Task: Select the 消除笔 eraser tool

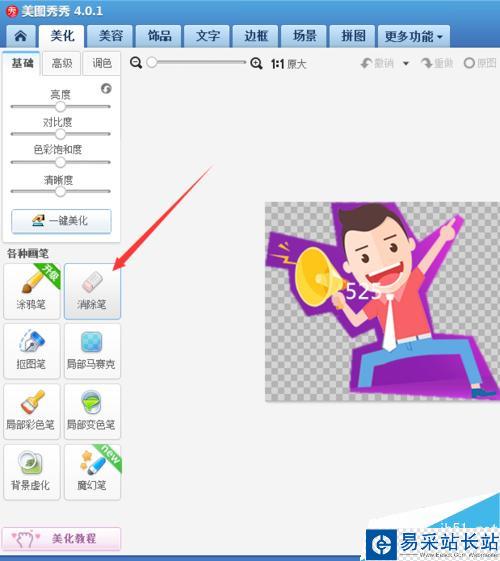Action: [x=92, y=291]
